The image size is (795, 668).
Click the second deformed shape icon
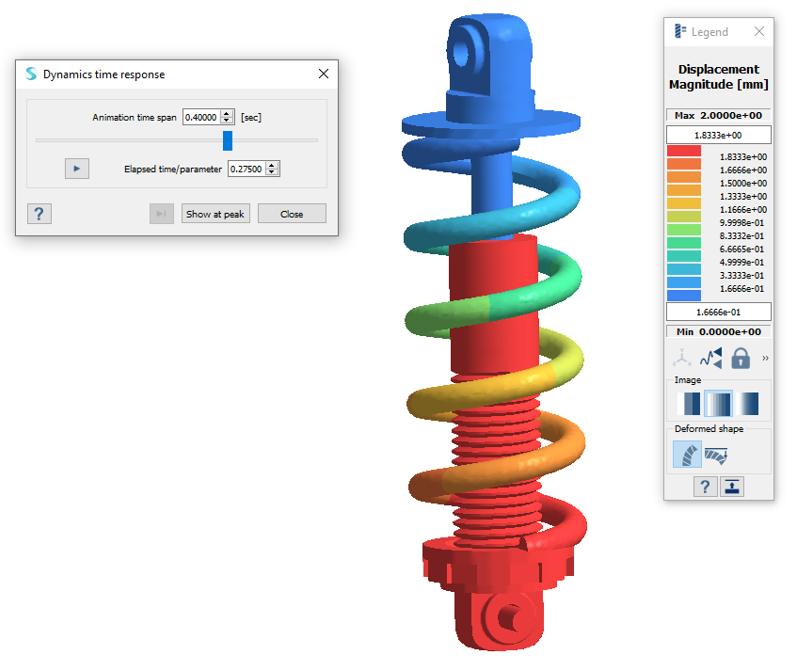click(x=717, y=455)
